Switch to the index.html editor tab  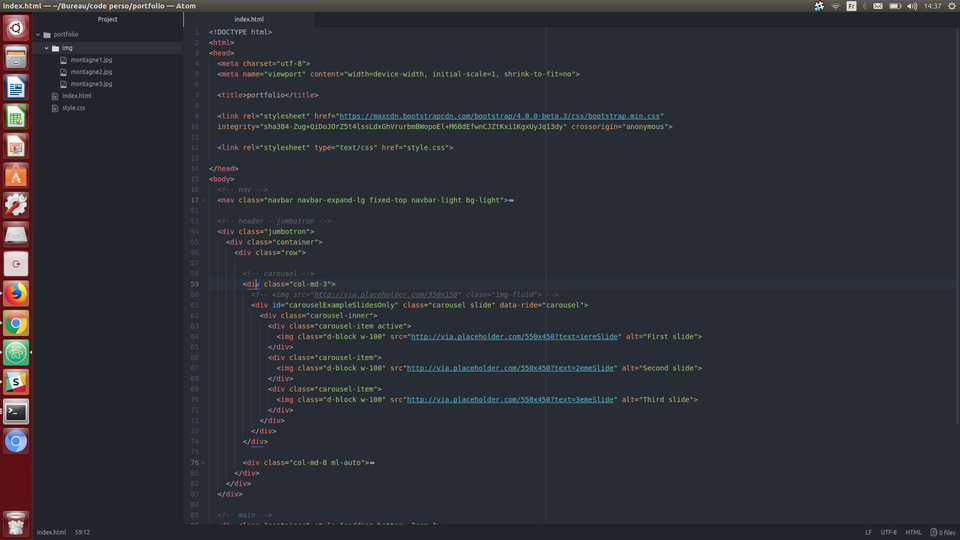point(249,20)
